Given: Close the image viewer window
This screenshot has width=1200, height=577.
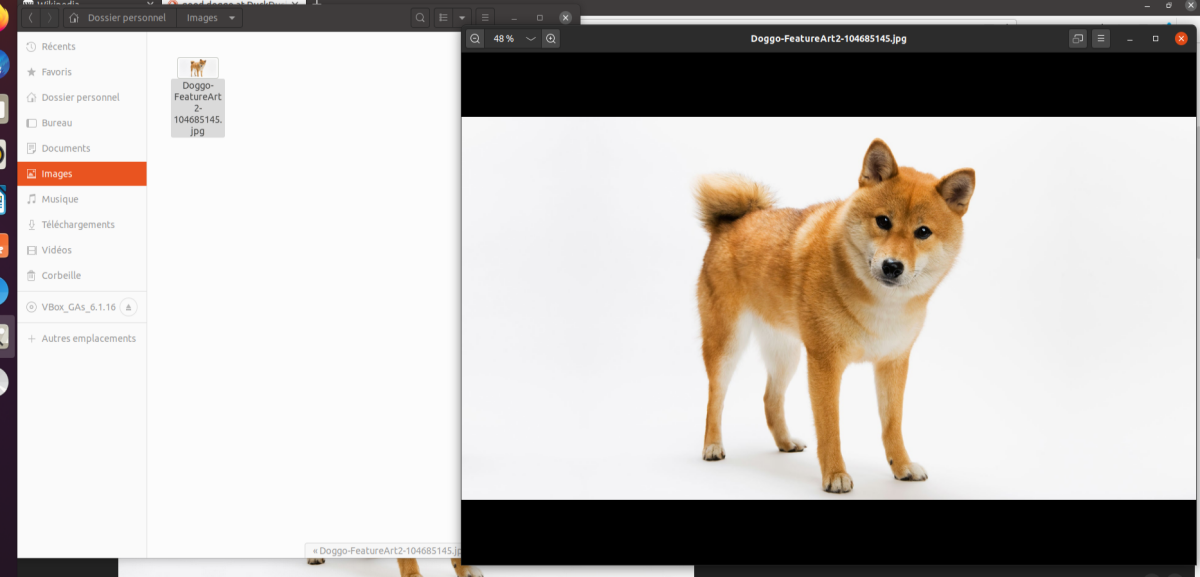Looking at the screenshot, I should pos(1182,39).
